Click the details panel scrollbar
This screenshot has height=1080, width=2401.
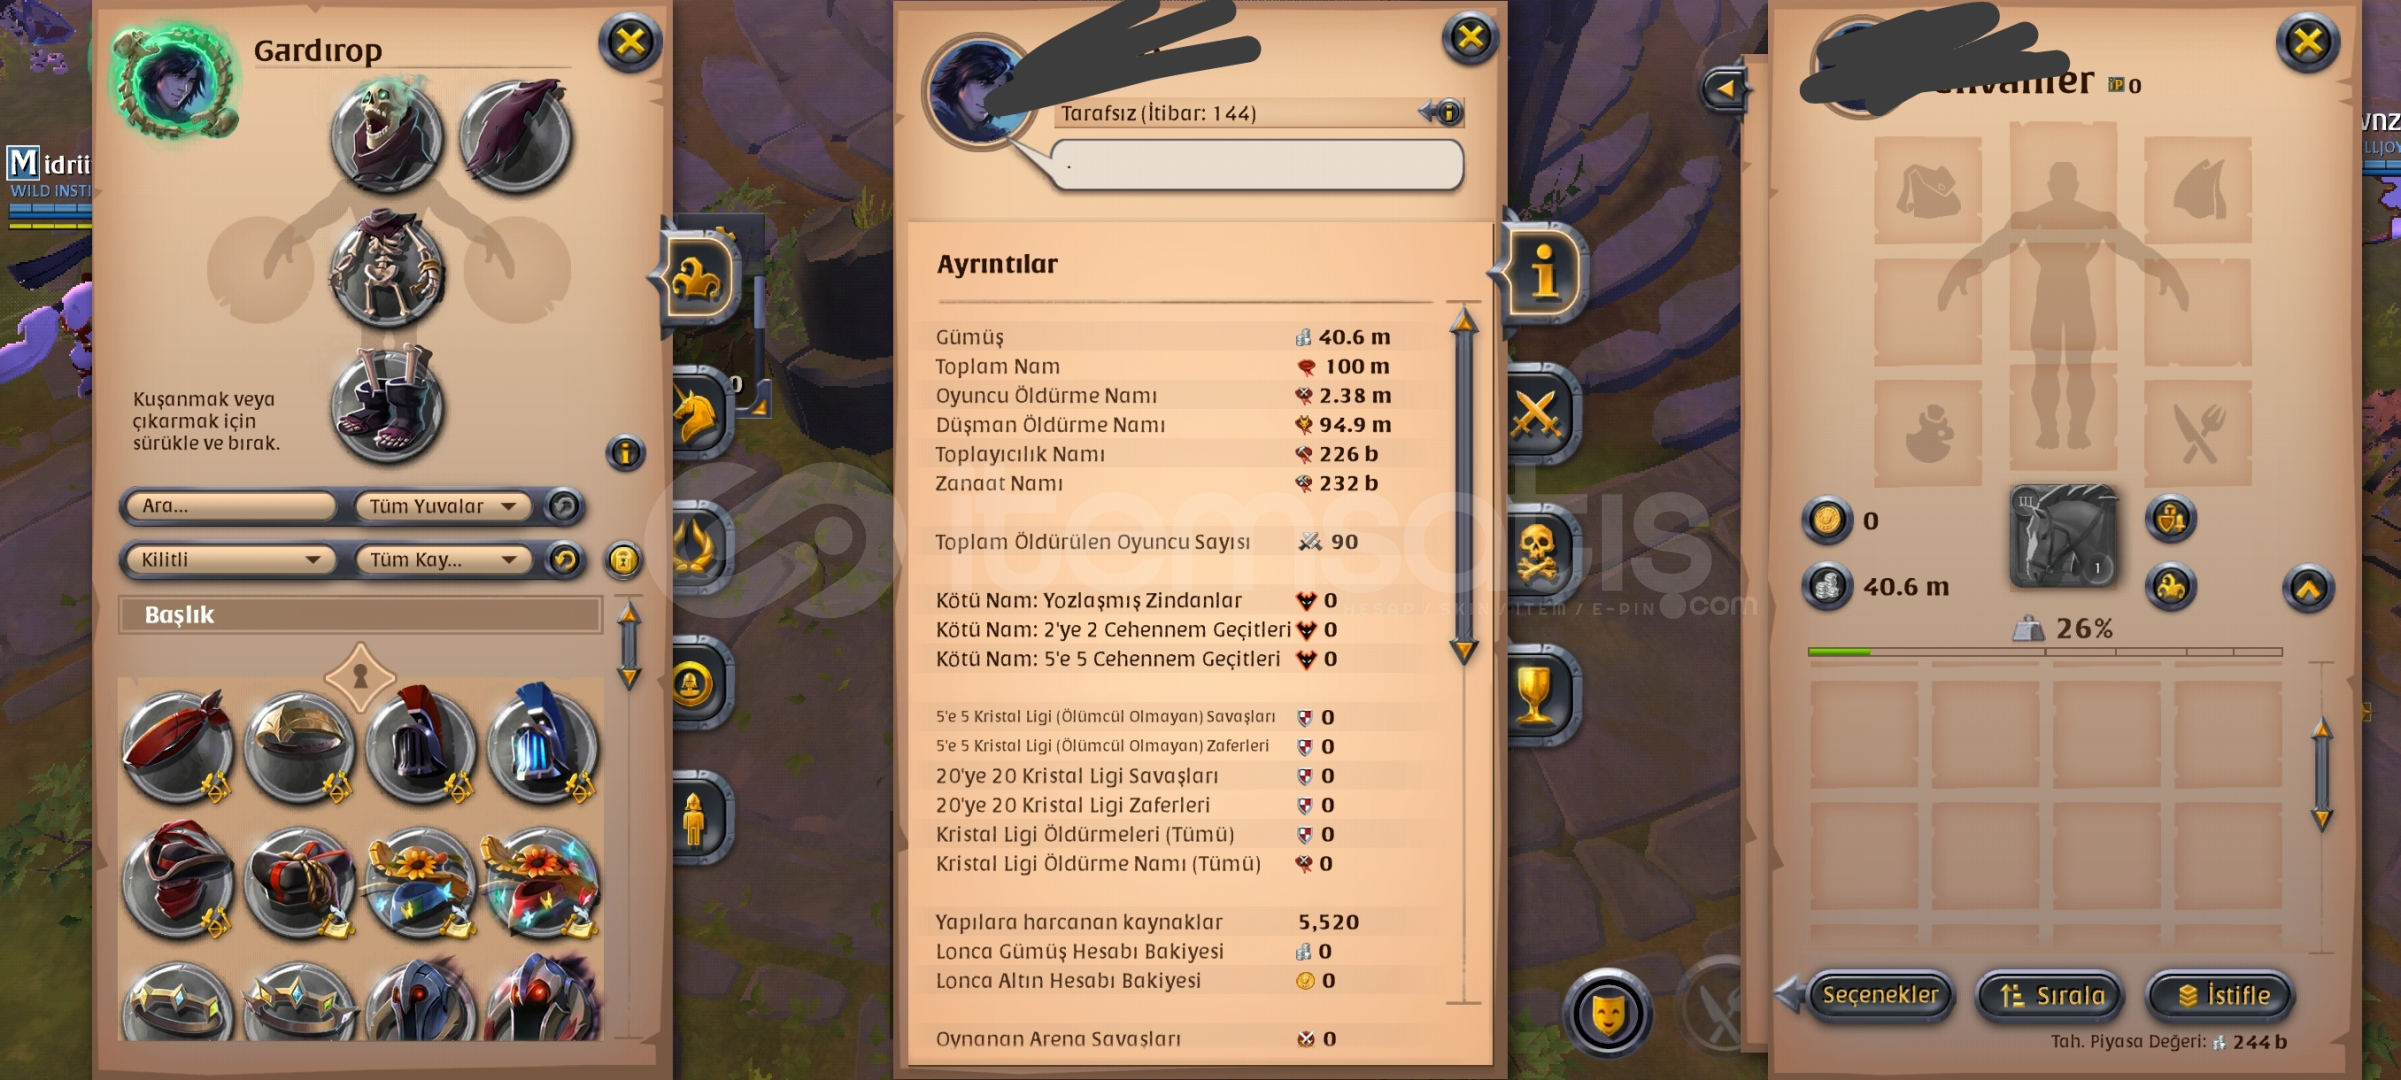(x=1464, y=488)
